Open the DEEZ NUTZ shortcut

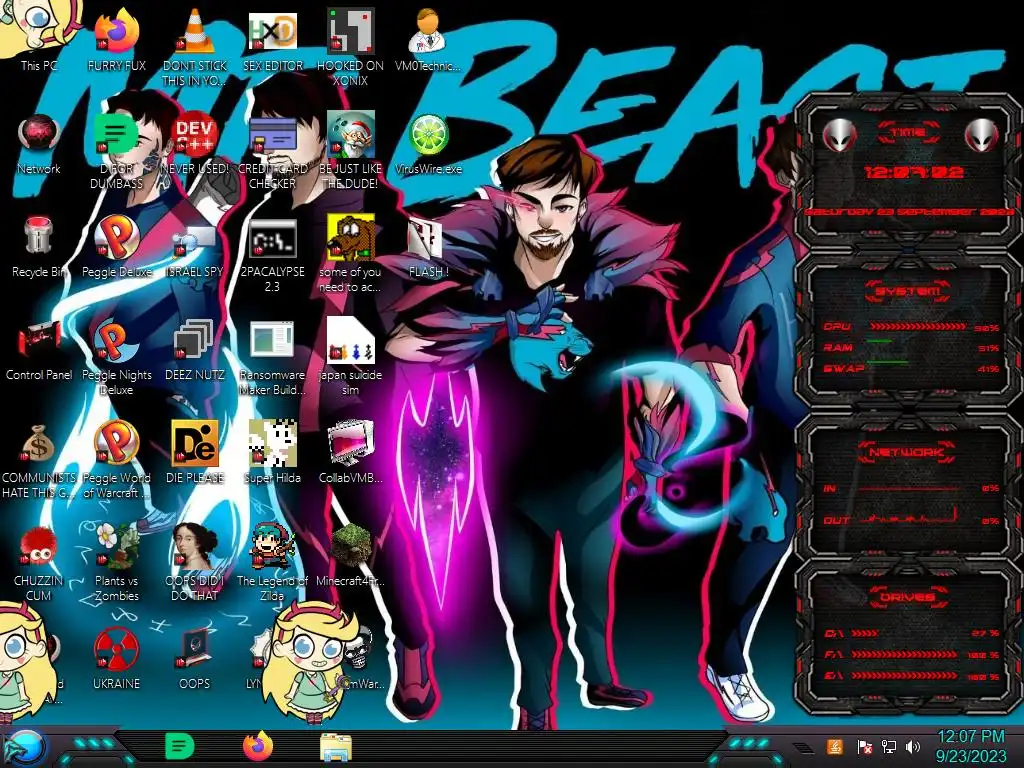pyautogui.click(x=195, y=350)
